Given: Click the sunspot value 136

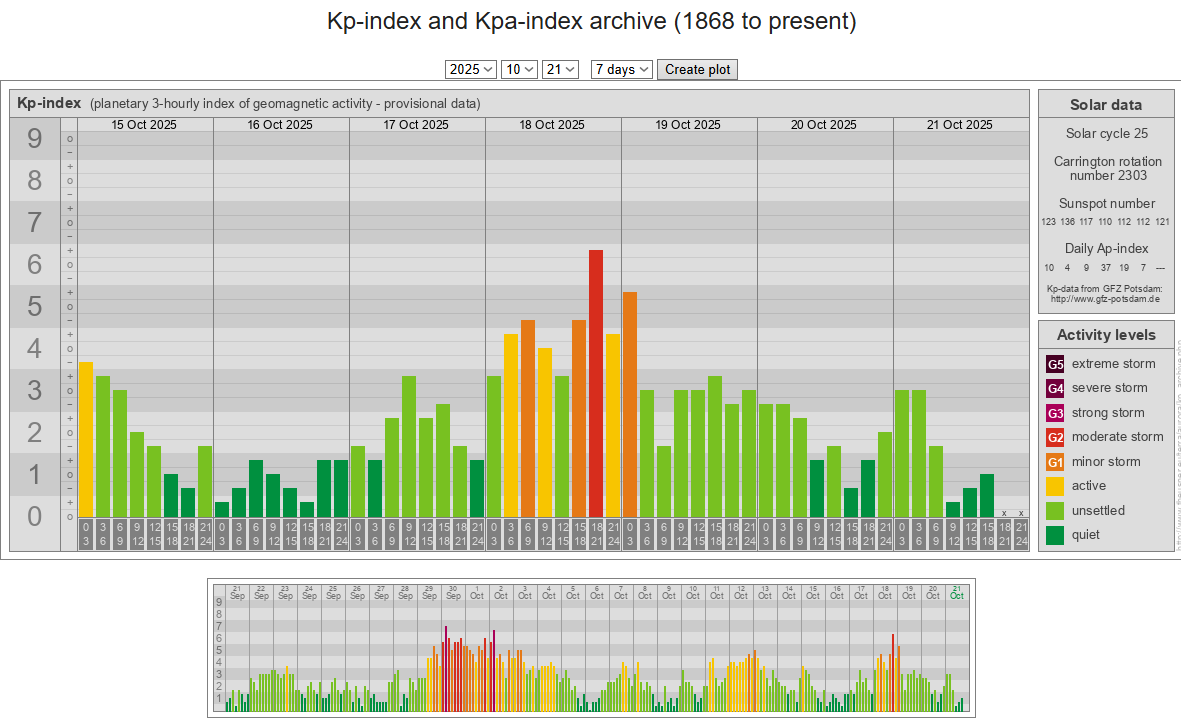Looking at the screenshot, I should [x=1067, y=222].
